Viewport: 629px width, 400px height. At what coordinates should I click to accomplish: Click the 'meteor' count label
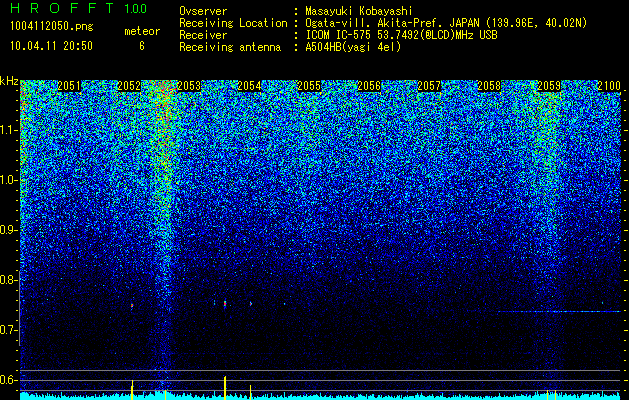pos(142,31)
